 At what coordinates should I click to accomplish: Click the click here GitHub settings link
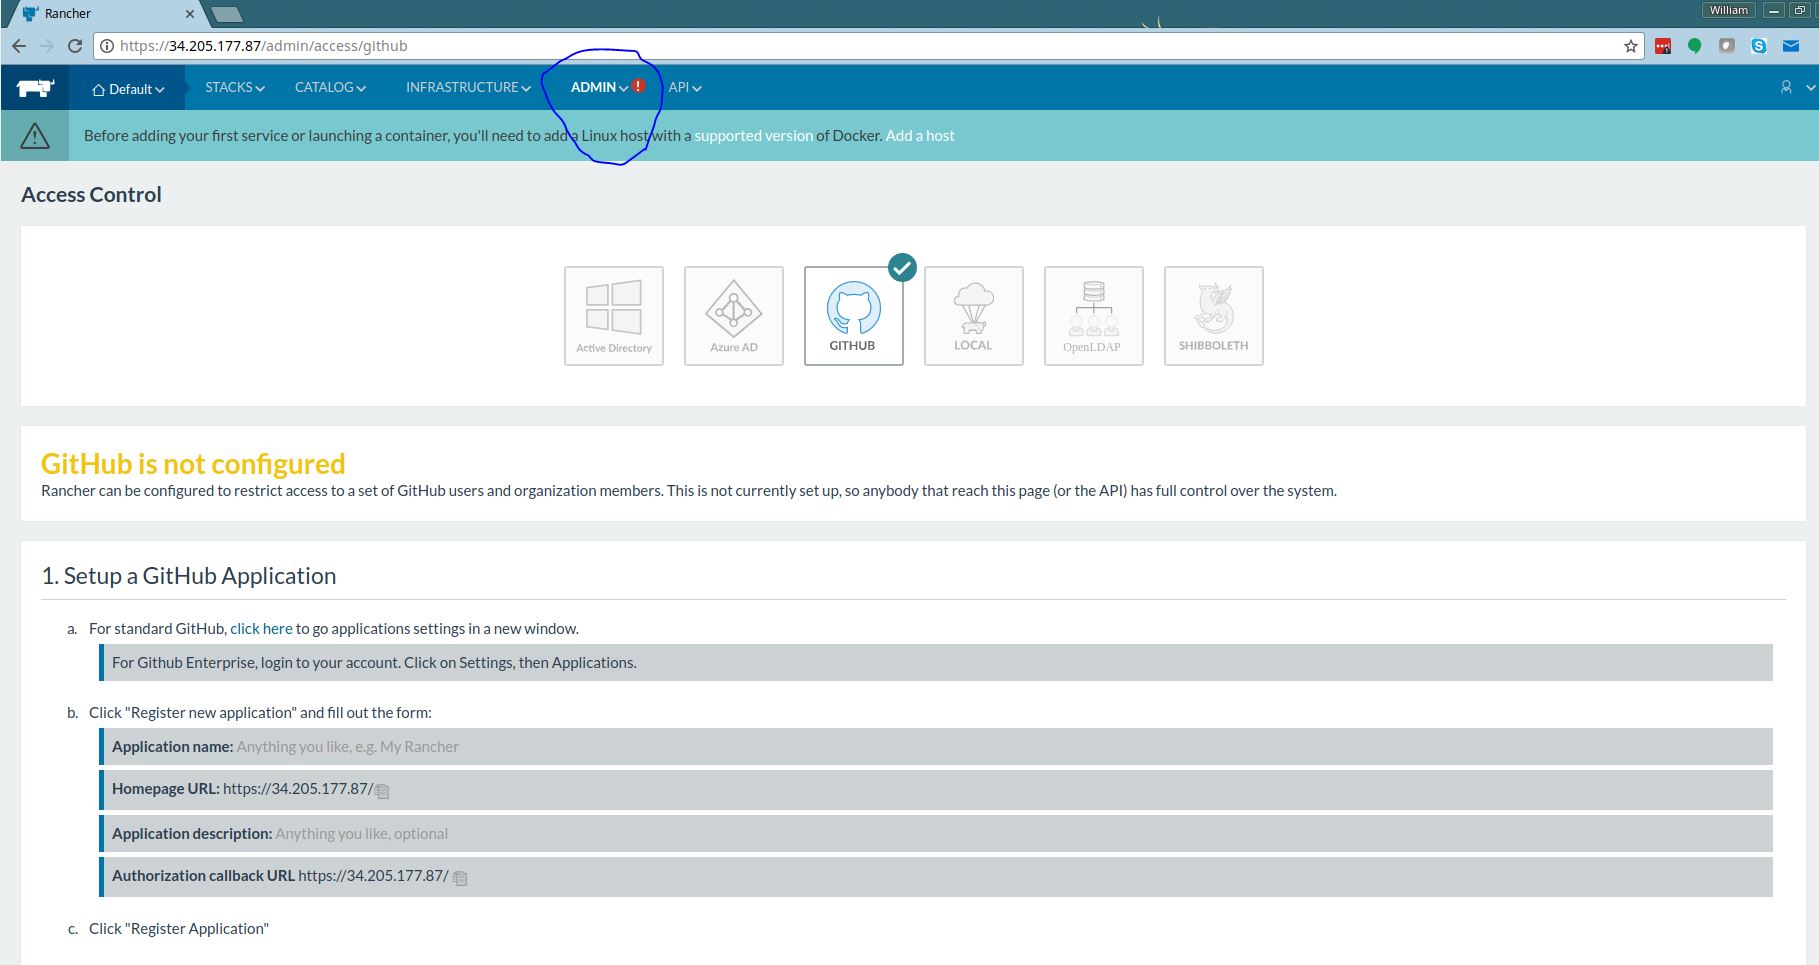click(261, 628)
